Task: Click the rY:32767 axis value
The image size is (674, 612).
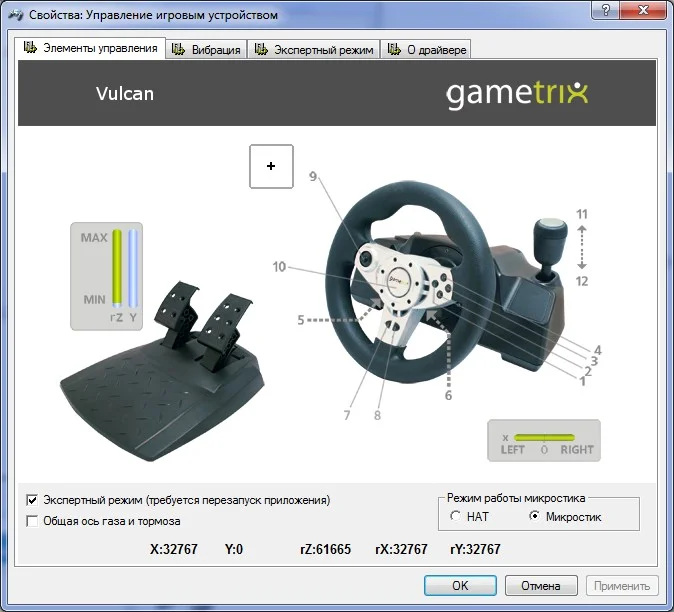Action: pos(475,549)
